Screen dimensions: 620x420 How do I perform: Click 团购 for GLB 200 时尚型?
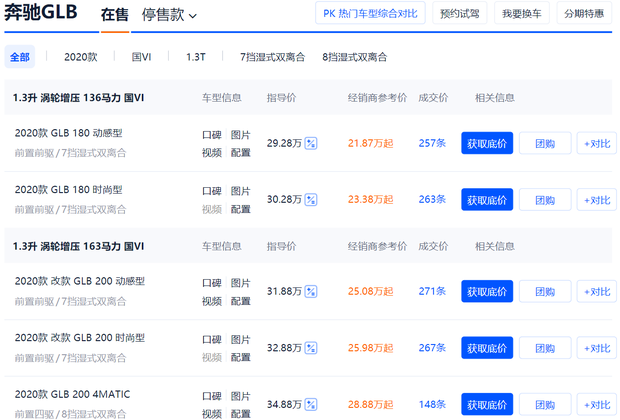(545, 348)
